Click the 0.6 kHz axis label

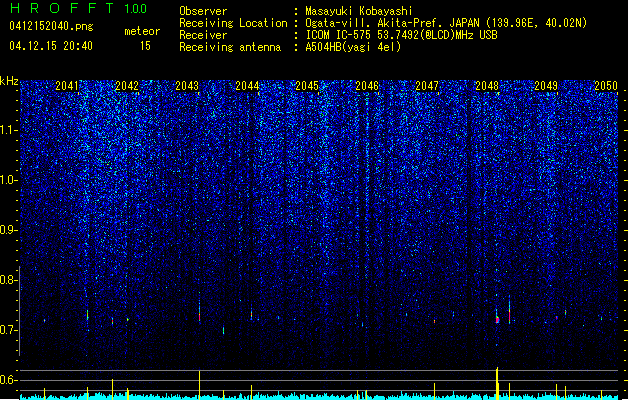[9, 380]
